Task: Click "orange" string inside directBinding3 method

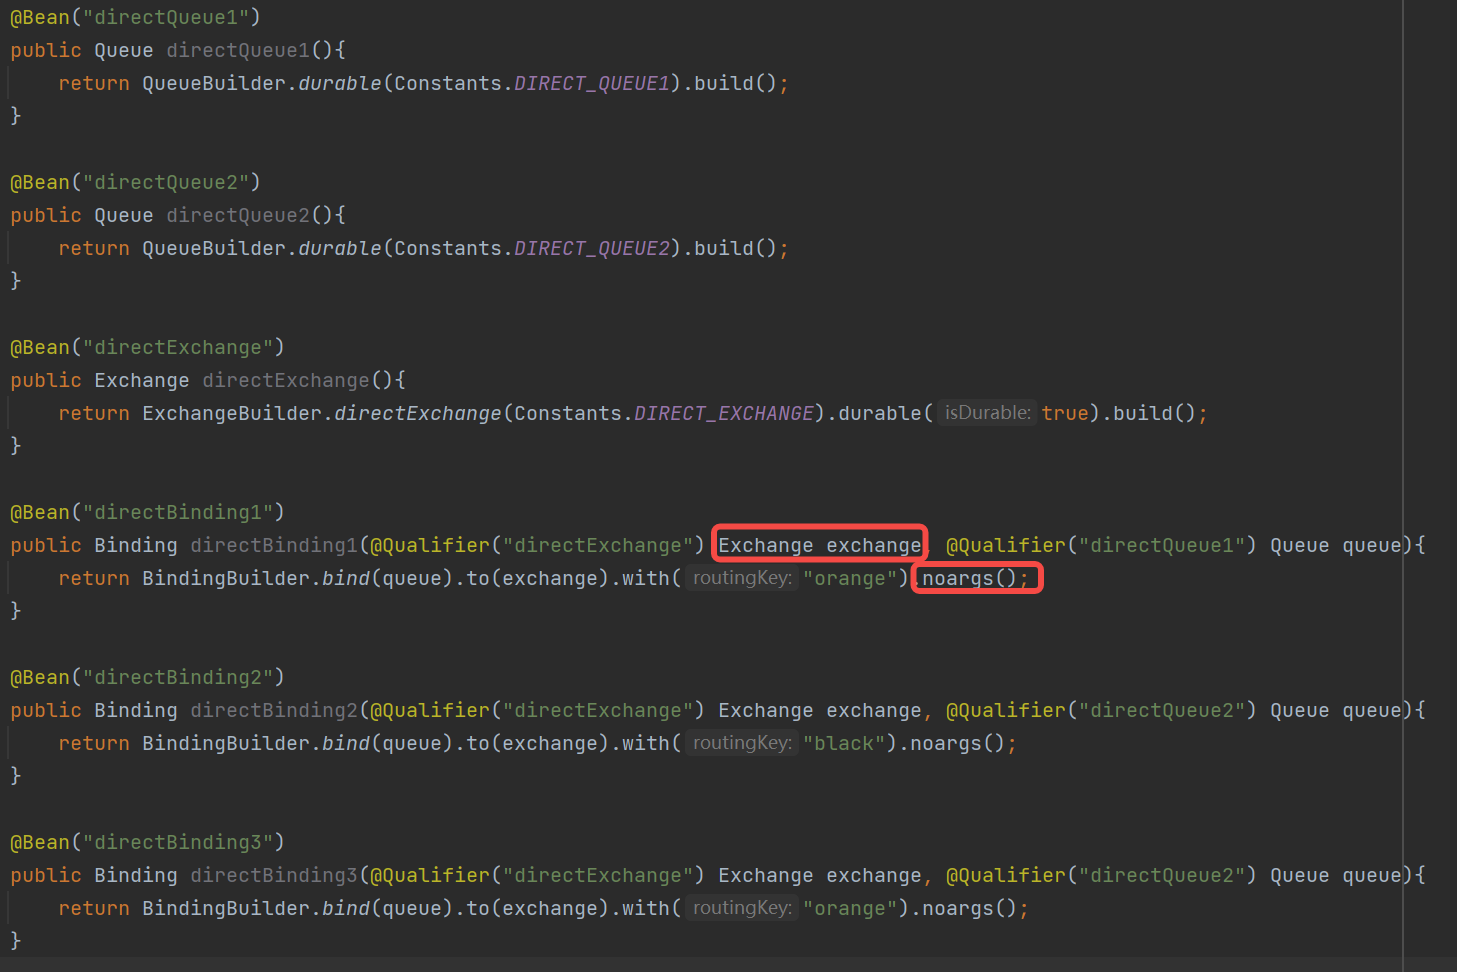Action: tap(850, 908)
